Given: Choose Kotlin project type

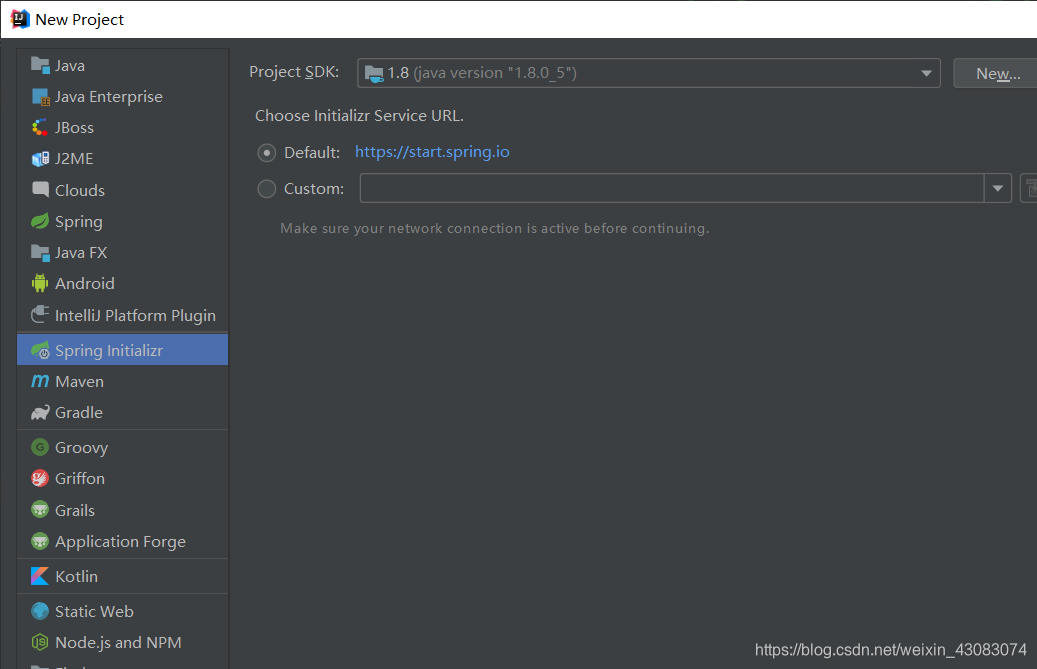Looking at the screenshot, I should pos(123,576).
